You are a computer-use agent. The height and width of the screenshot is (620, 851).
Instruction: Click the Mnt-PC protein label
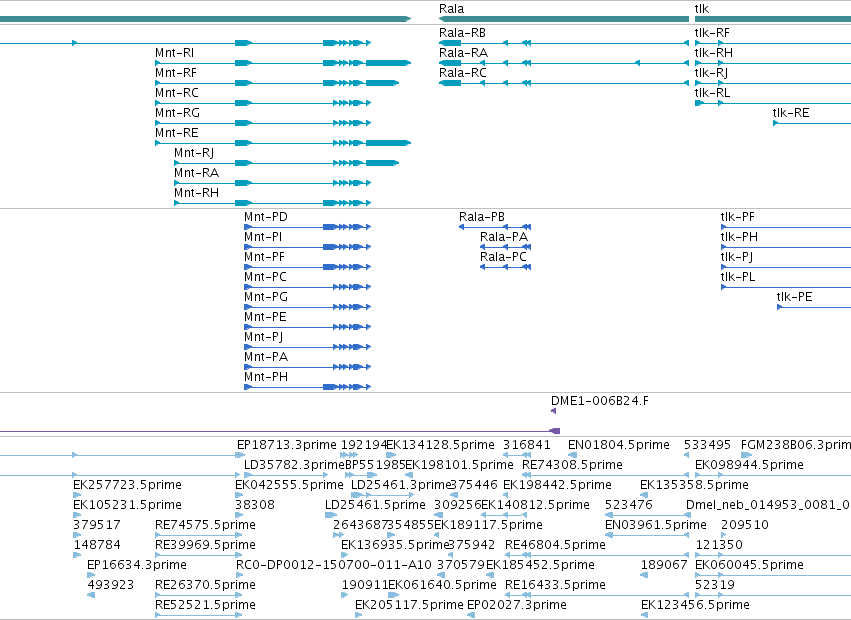click(265, 277)
